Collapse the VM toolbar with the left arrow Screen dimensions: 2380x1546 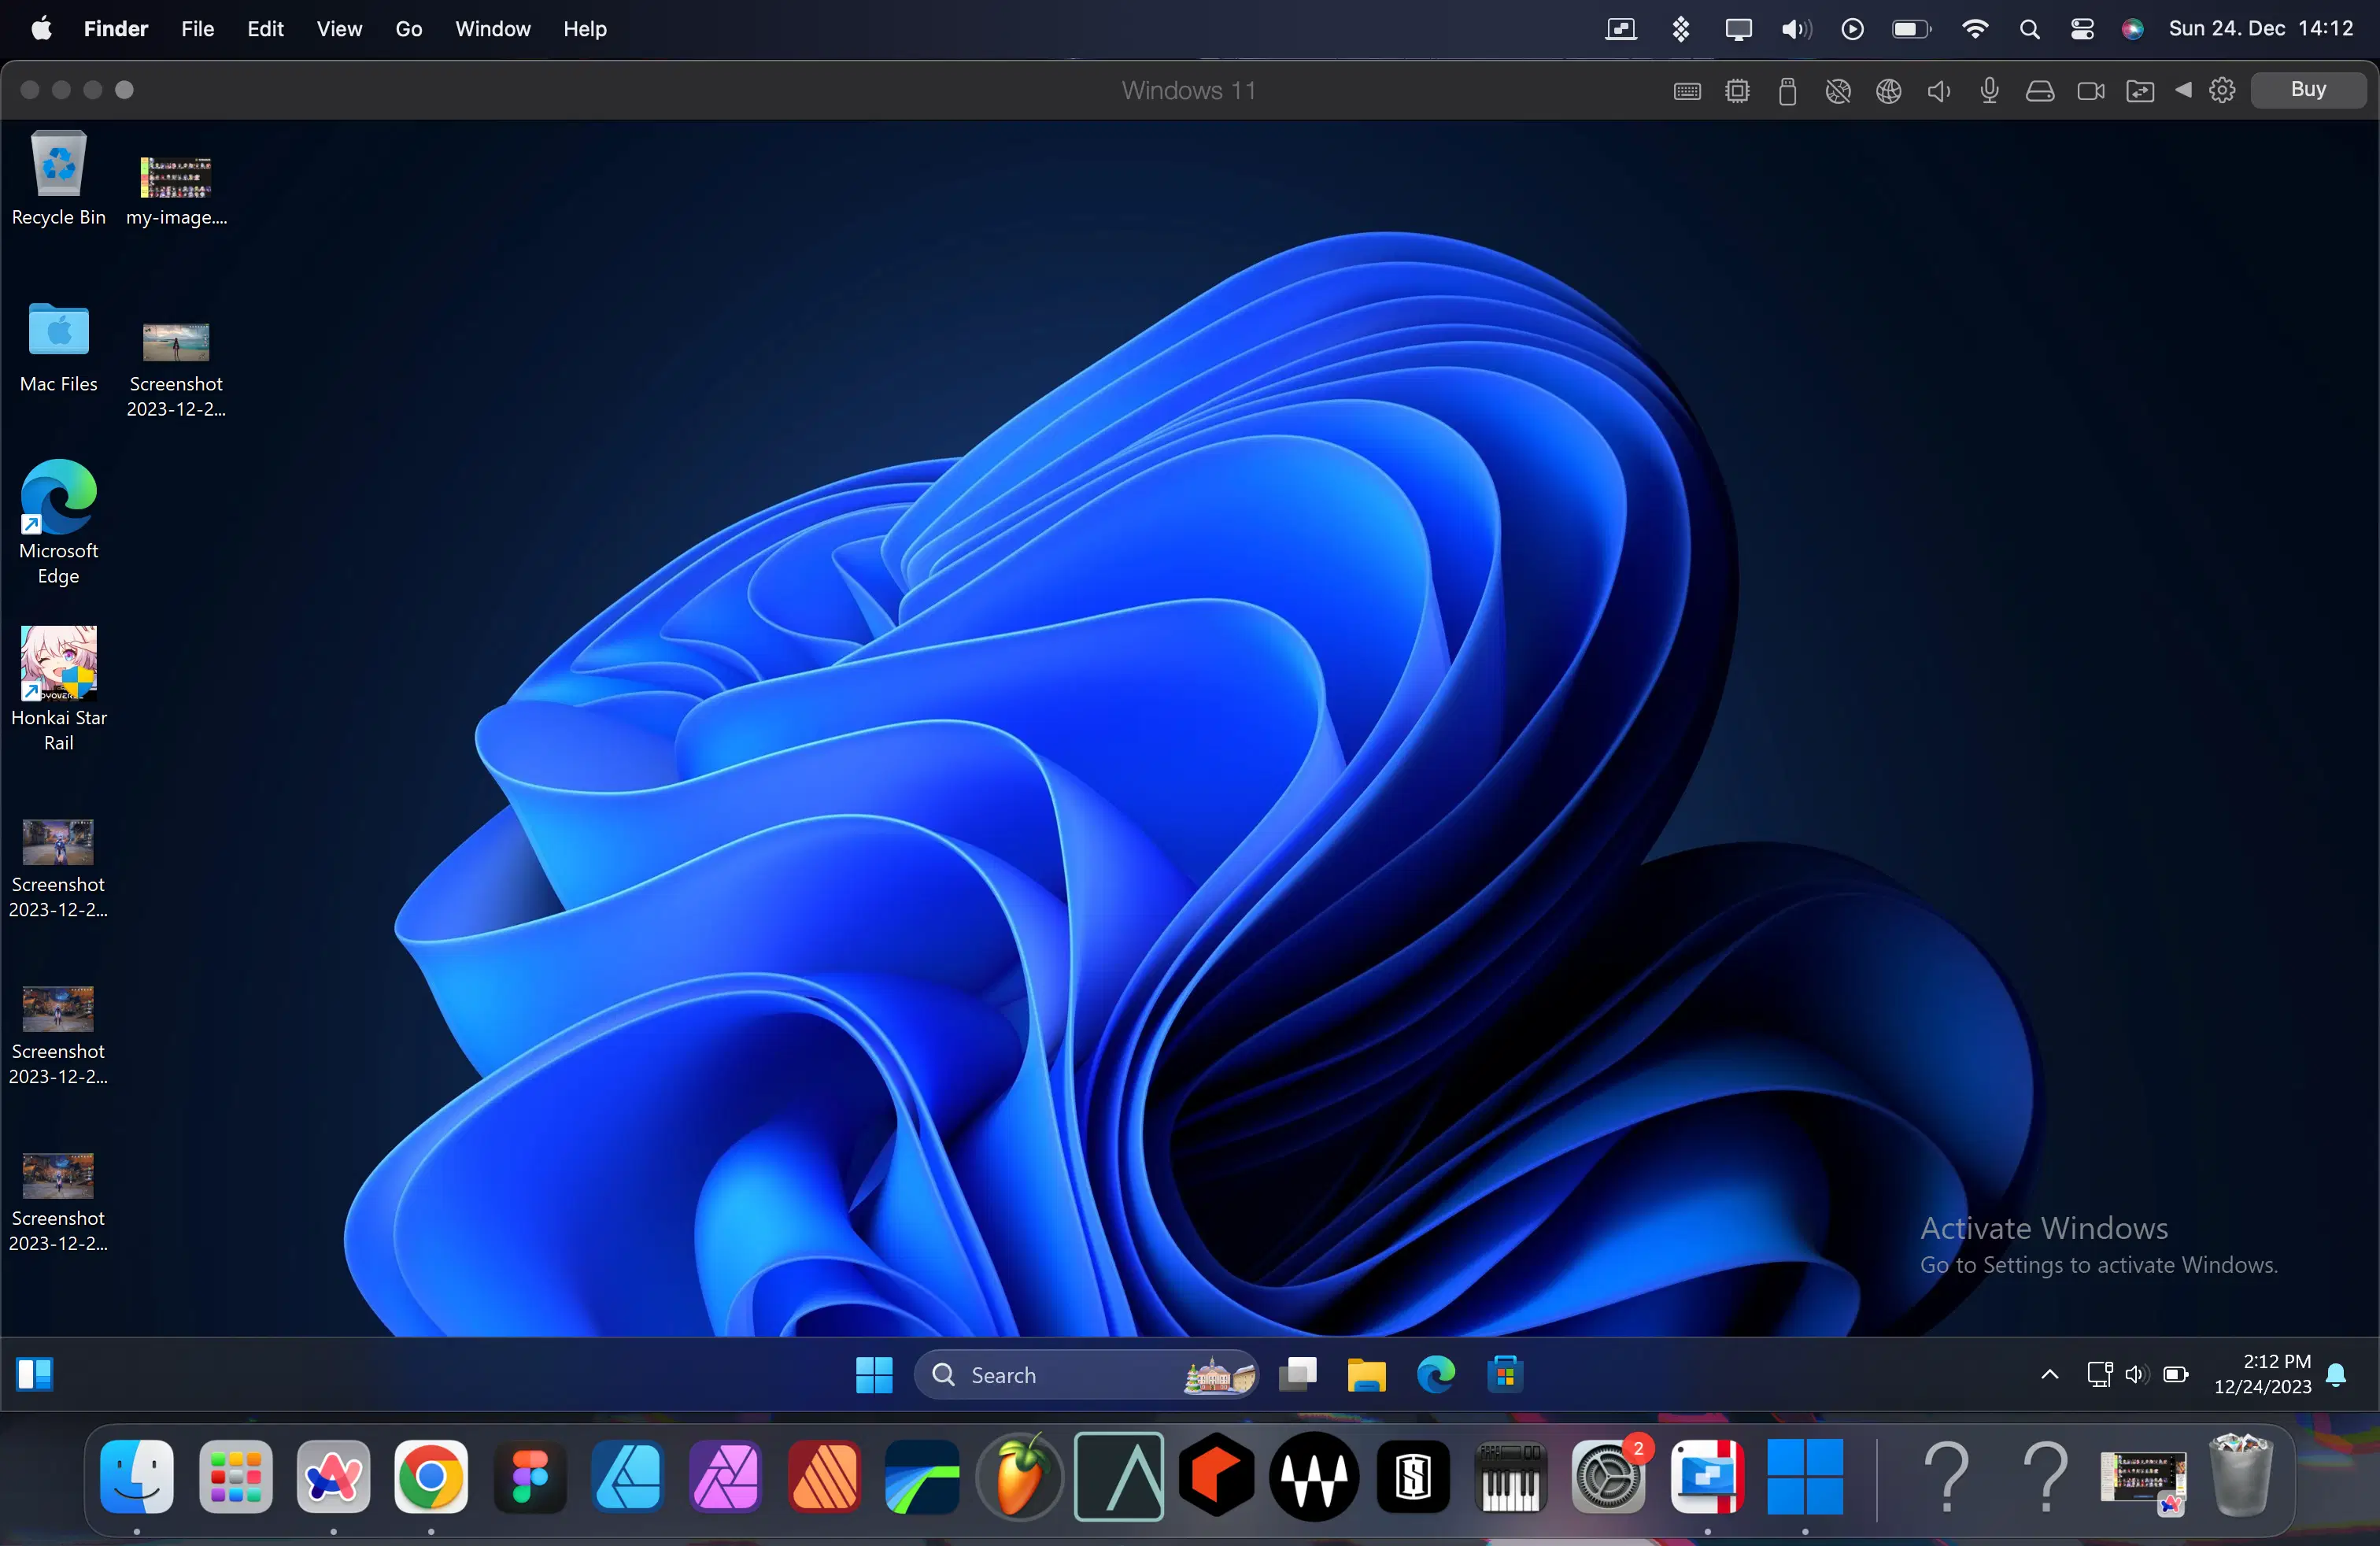pyautogui.click(x=2184, y=90)
